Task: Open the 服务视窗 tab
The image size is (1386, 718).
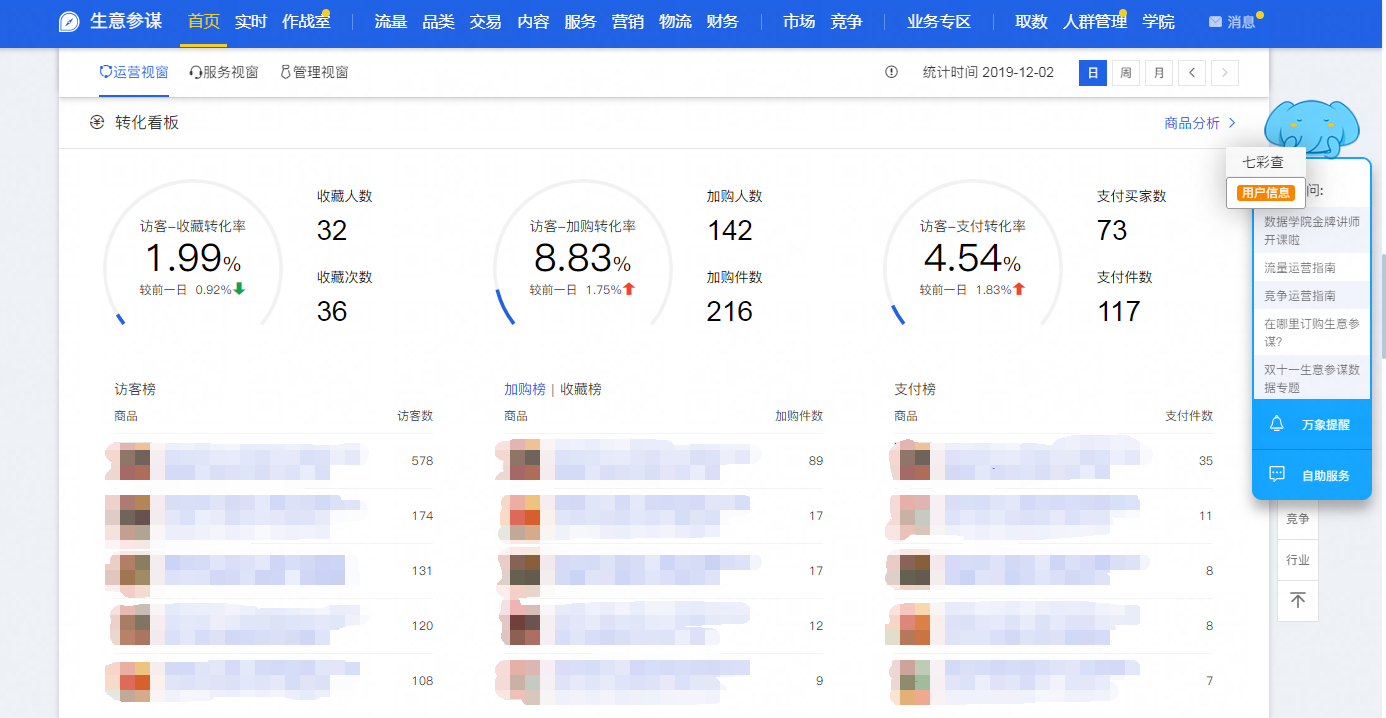Action: tap(224, 72)
